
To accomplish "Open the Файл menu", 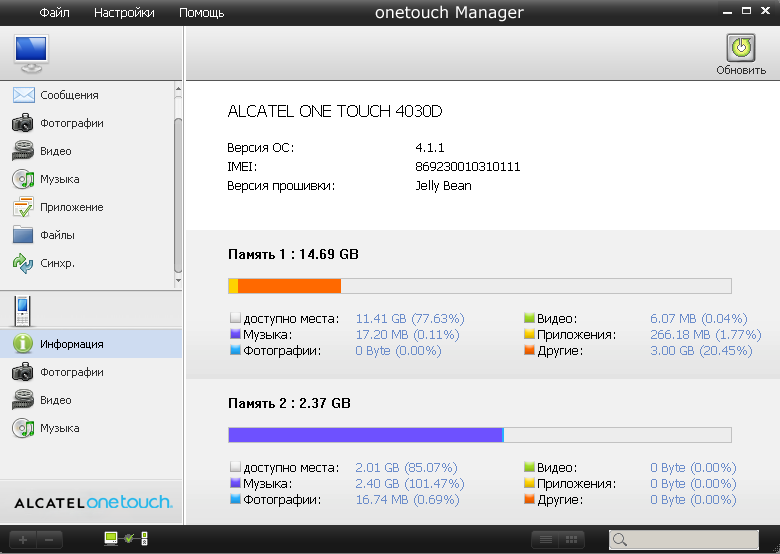I will 54,12.
